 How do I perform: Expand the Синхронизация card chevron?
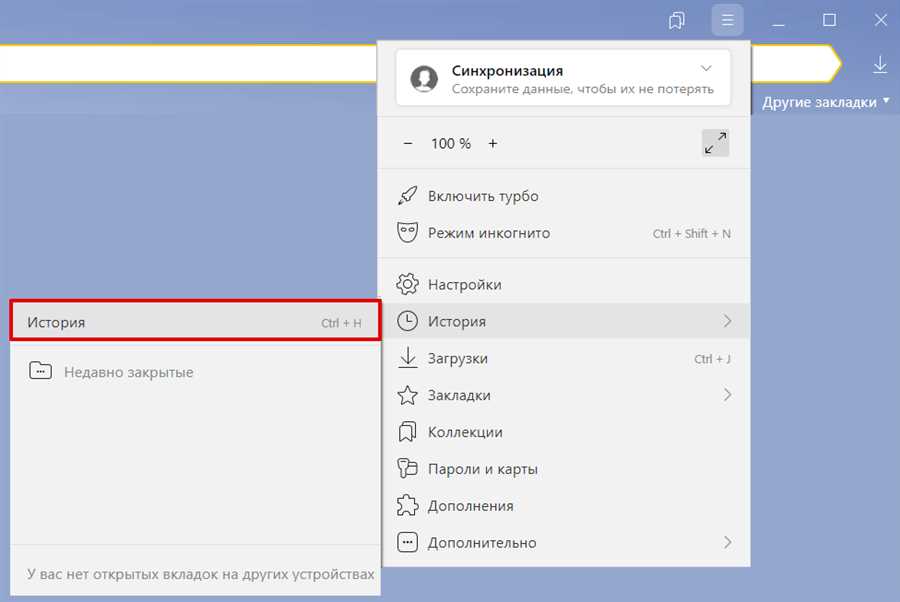(706, 69)
